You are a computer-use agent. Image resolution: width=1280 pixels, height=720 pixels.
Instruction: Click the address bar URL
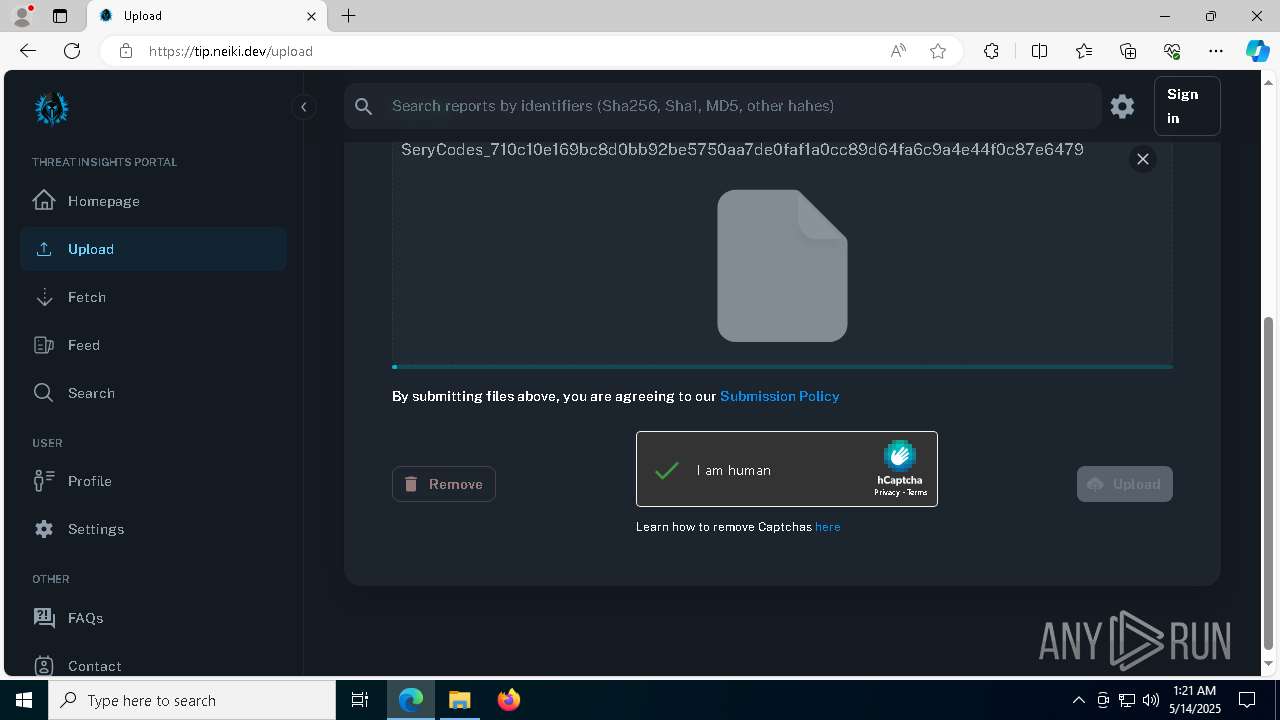(x=231, y=51)
